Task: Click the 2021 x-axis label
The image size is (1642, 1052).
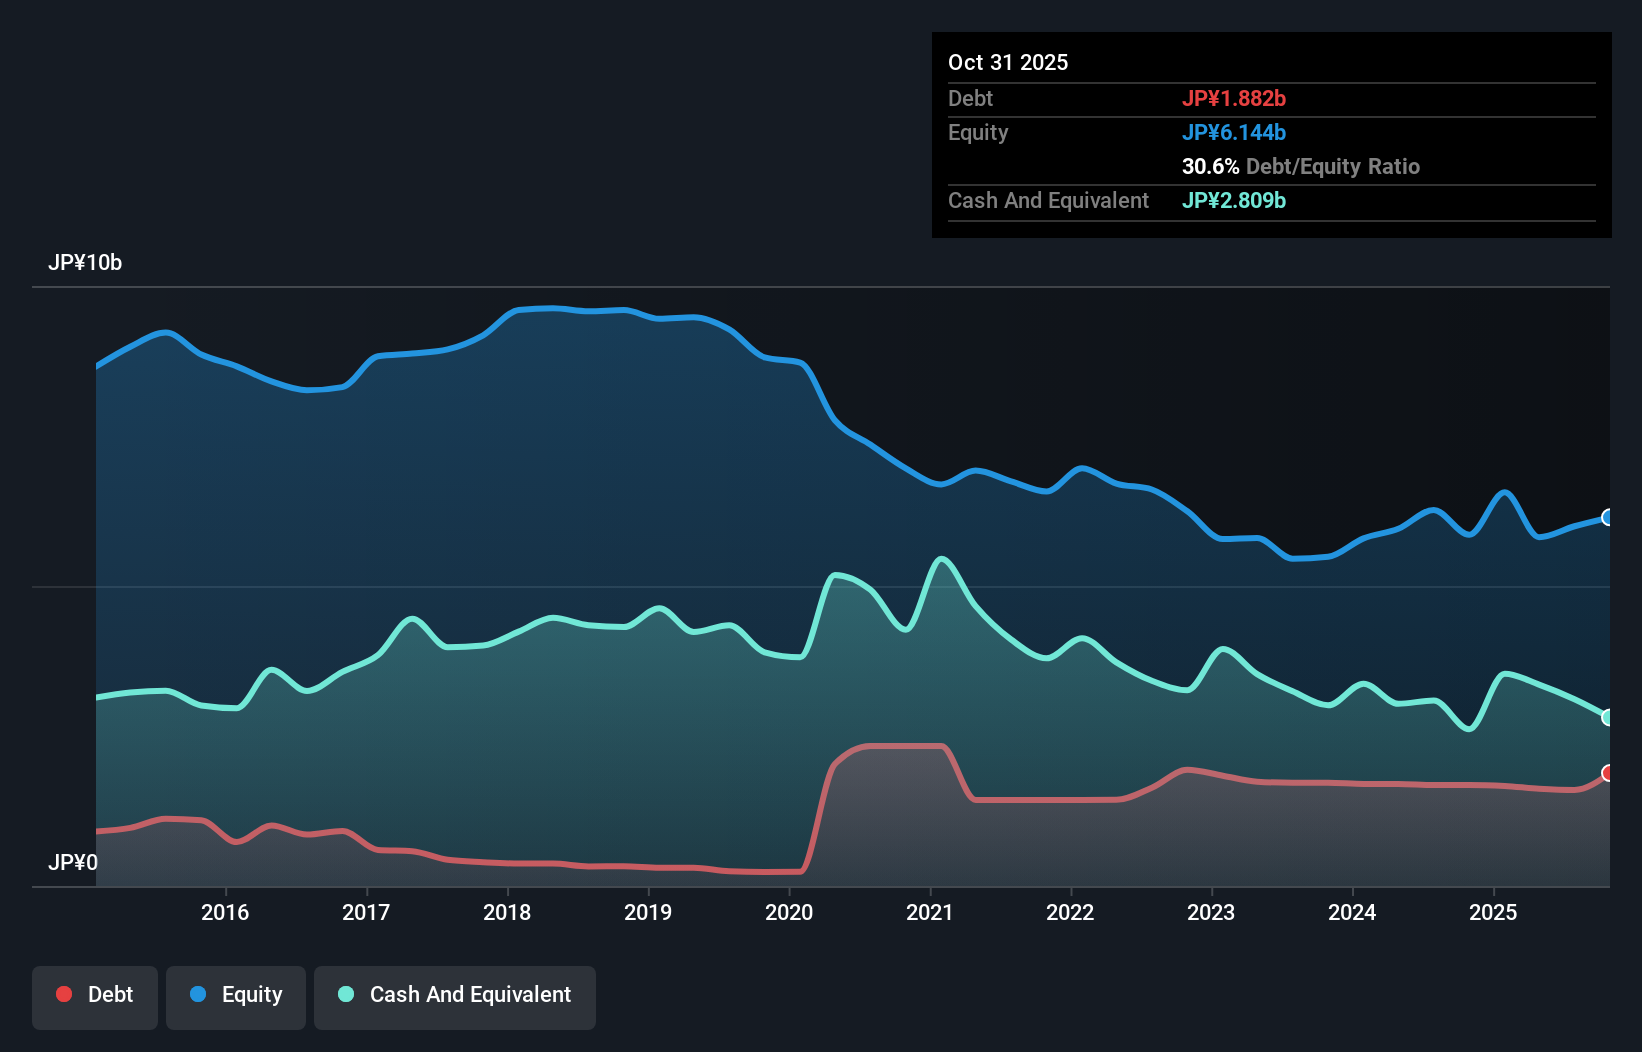Action: point(930,912)
